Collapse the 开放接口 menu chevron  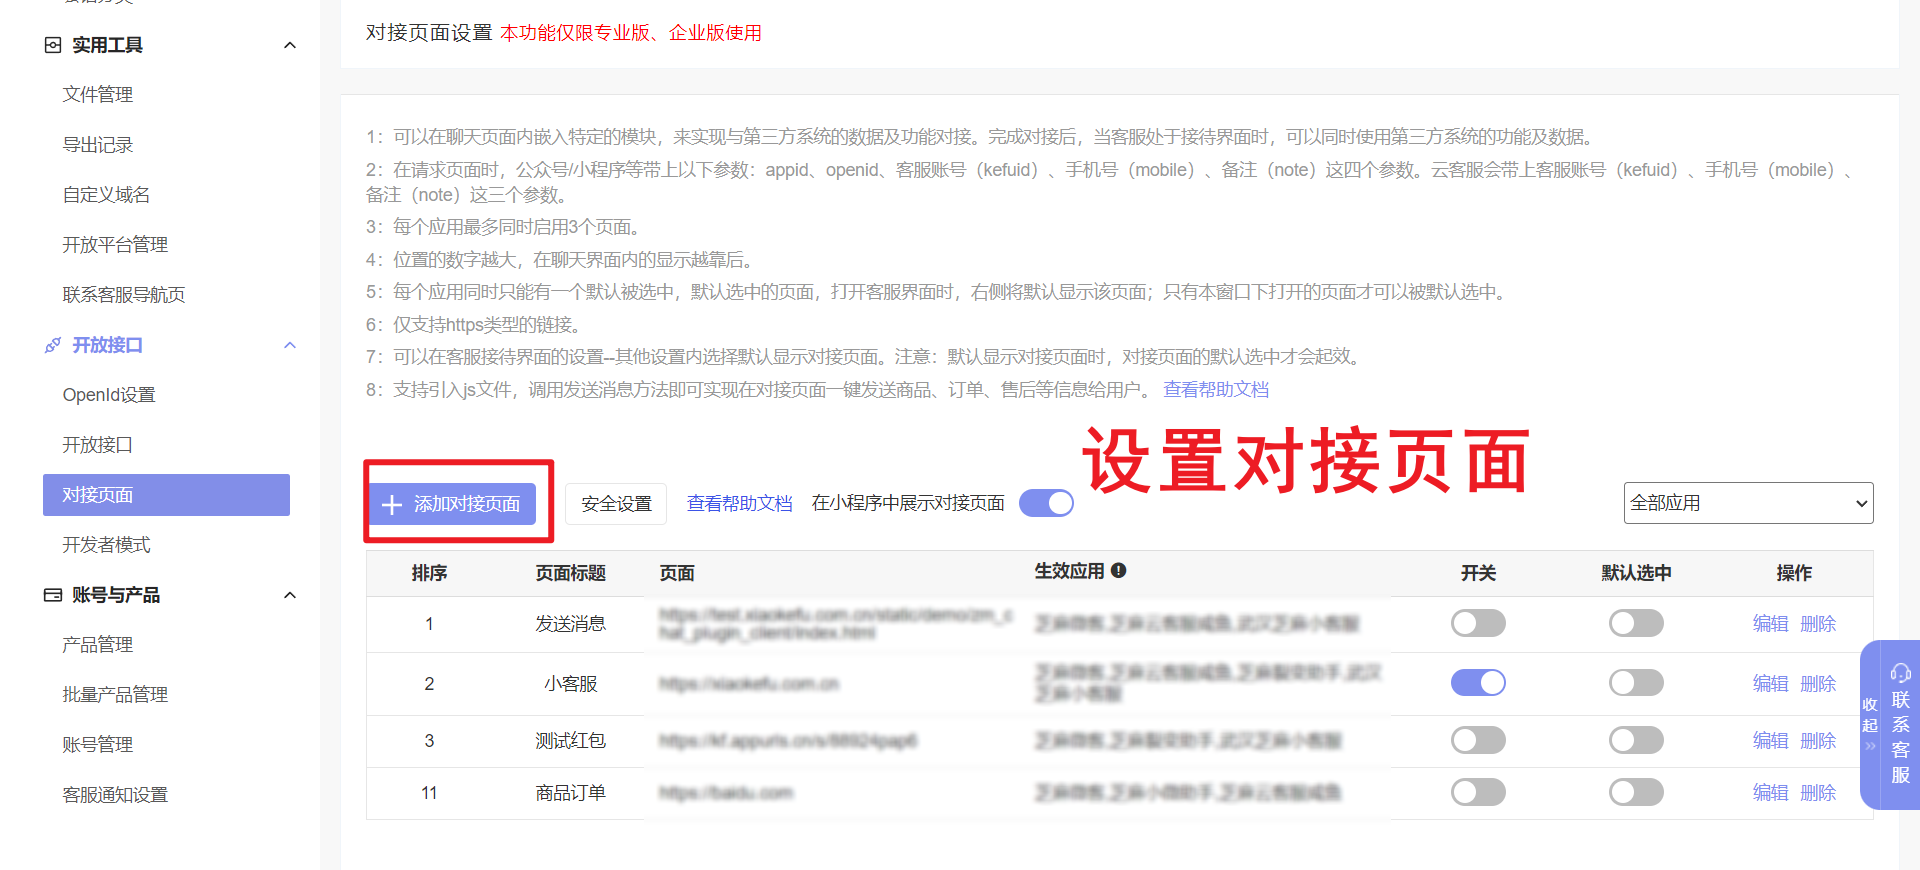[x=290, y=345]
